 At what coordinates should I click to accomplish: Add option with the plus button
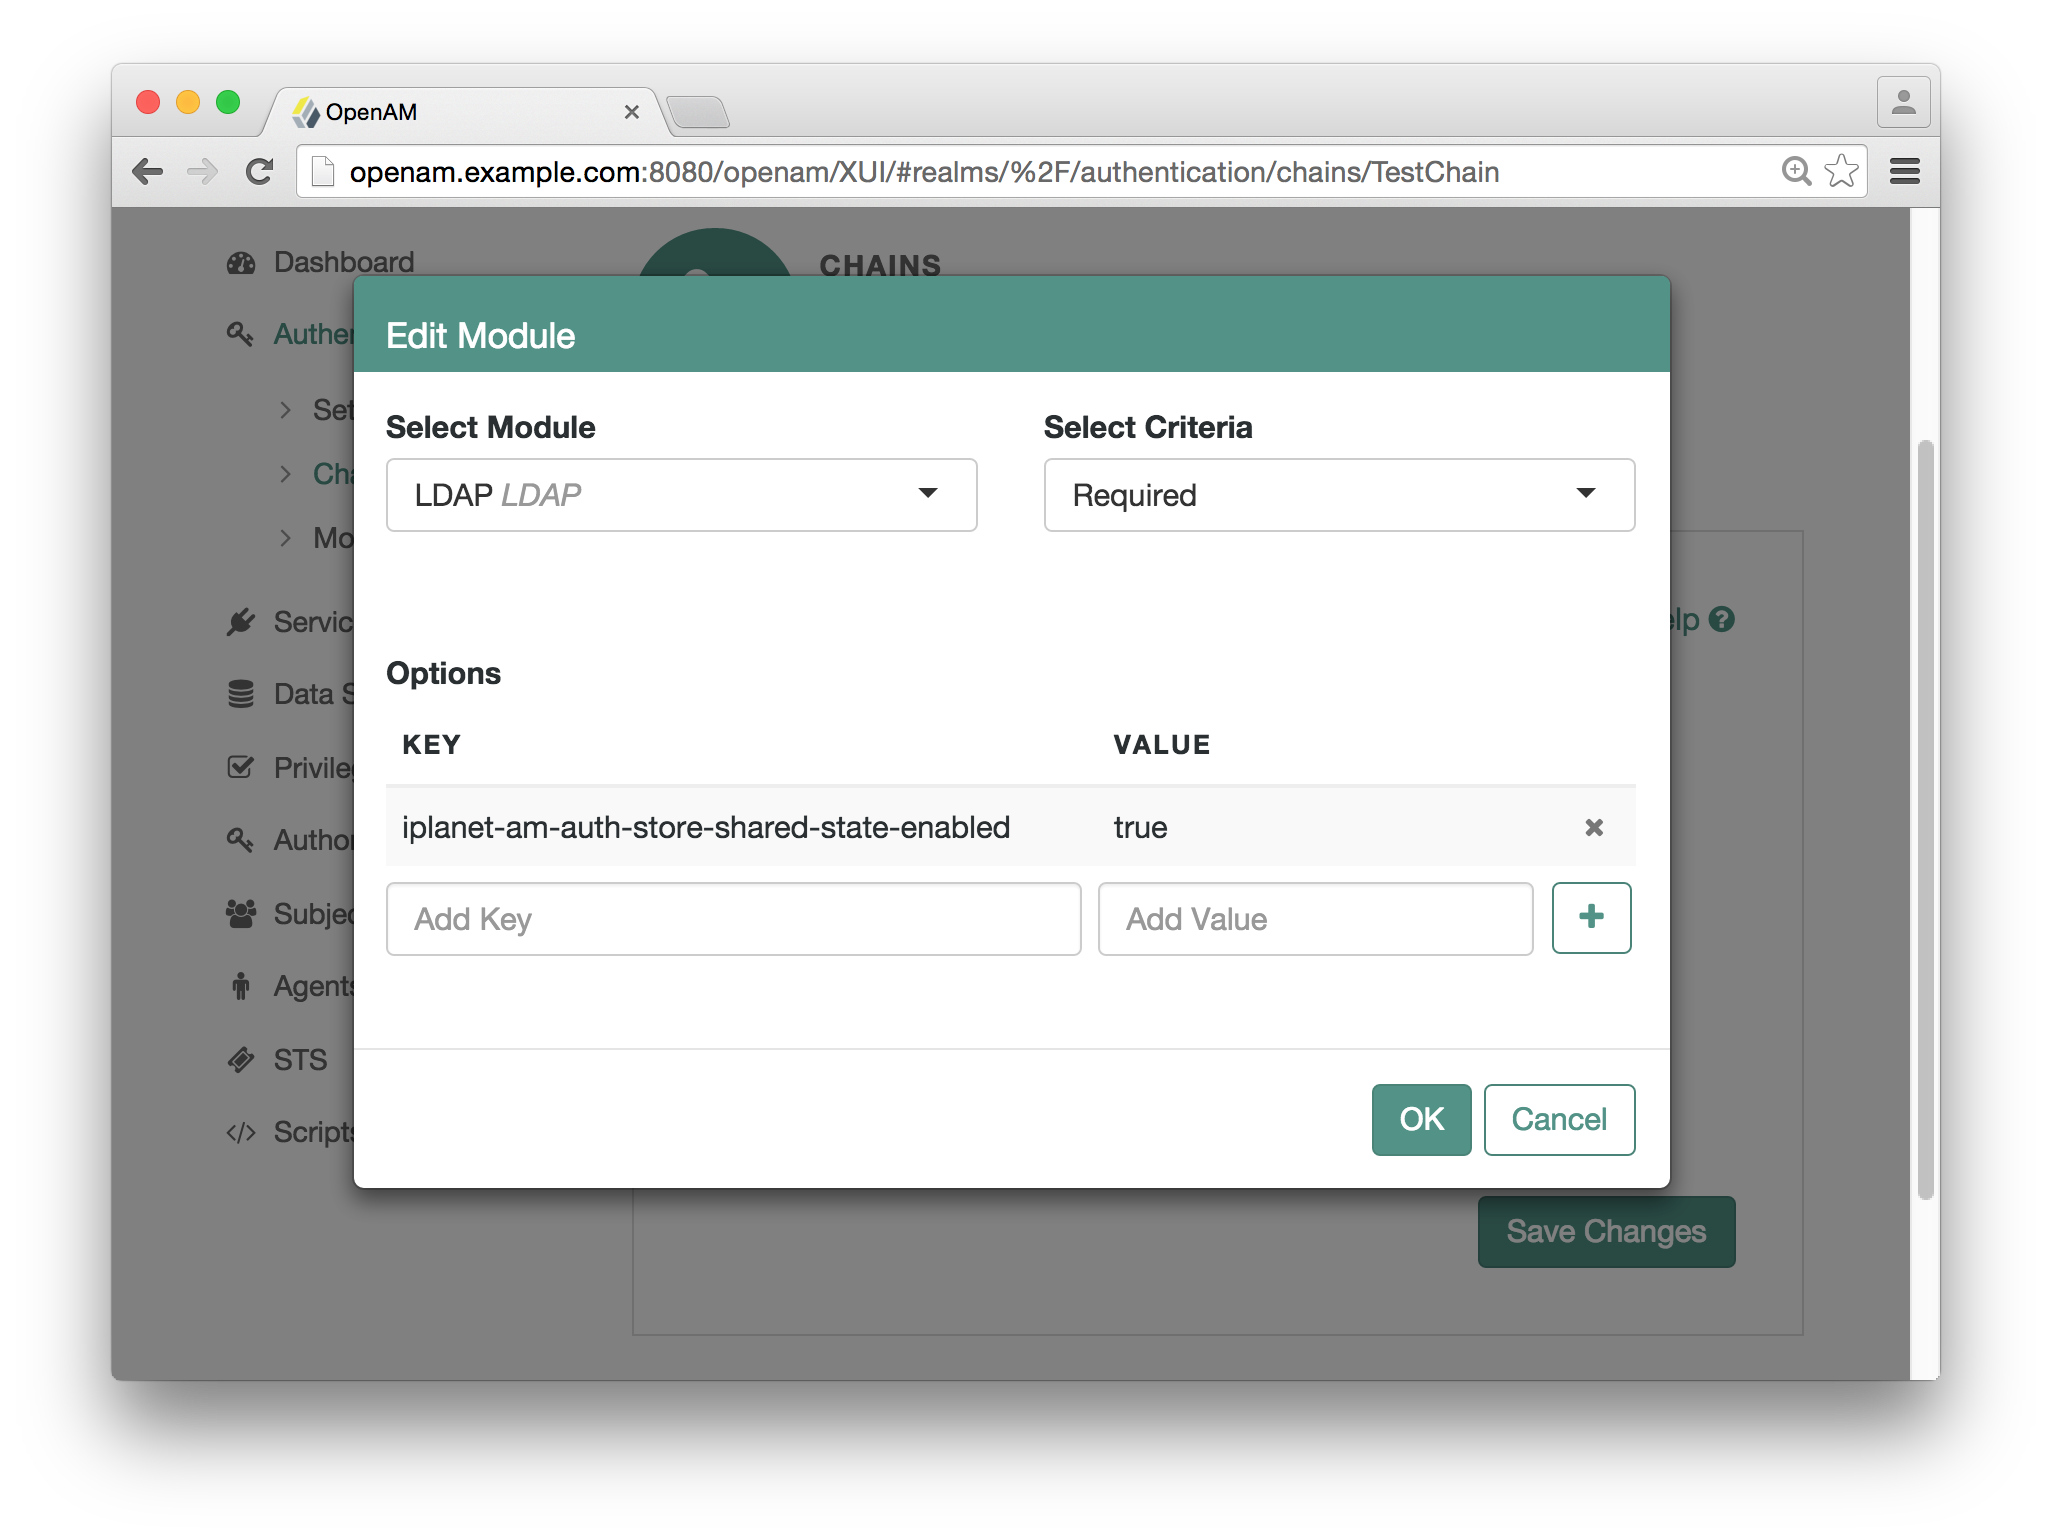point(1591,918)
